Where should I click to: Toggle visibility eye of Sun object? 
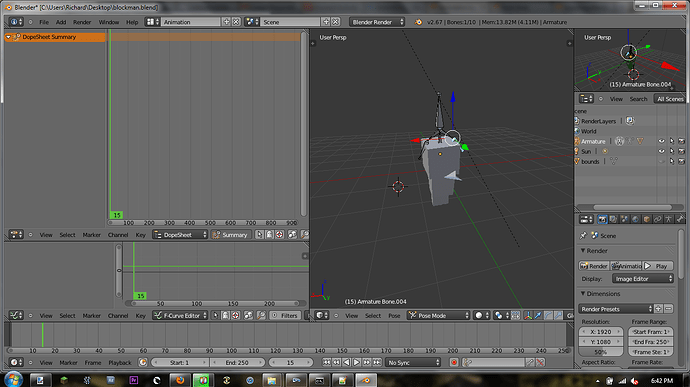[661, 151]
